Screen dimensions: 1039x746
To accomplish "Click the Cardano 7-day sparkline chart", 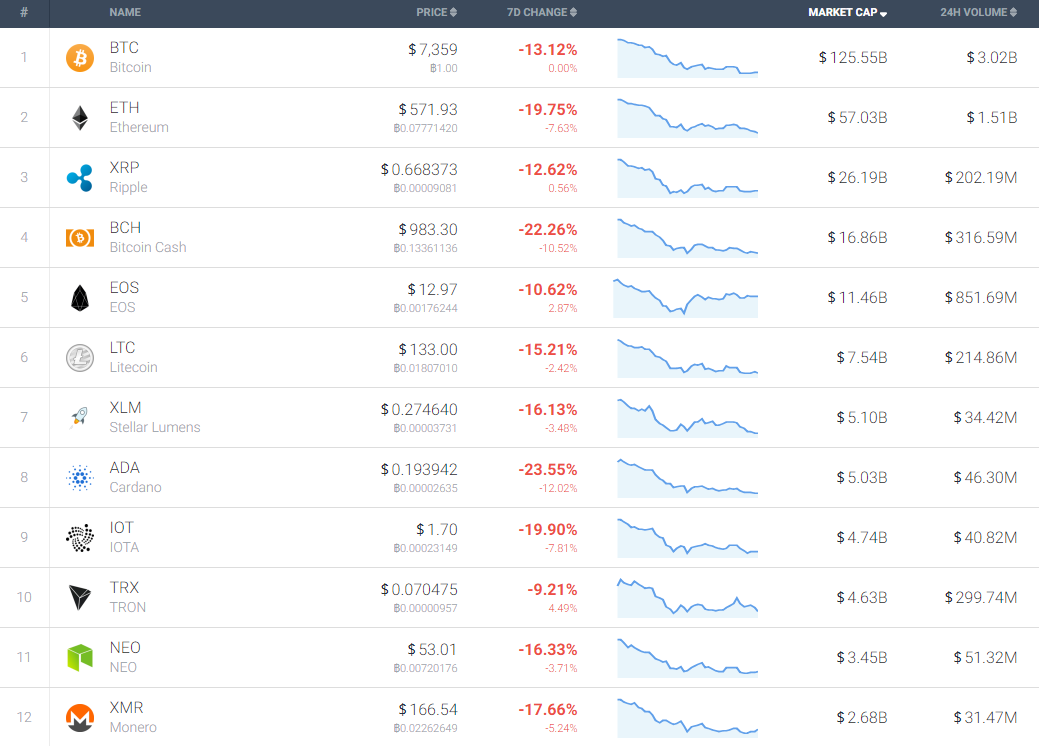I will [687, 478].
